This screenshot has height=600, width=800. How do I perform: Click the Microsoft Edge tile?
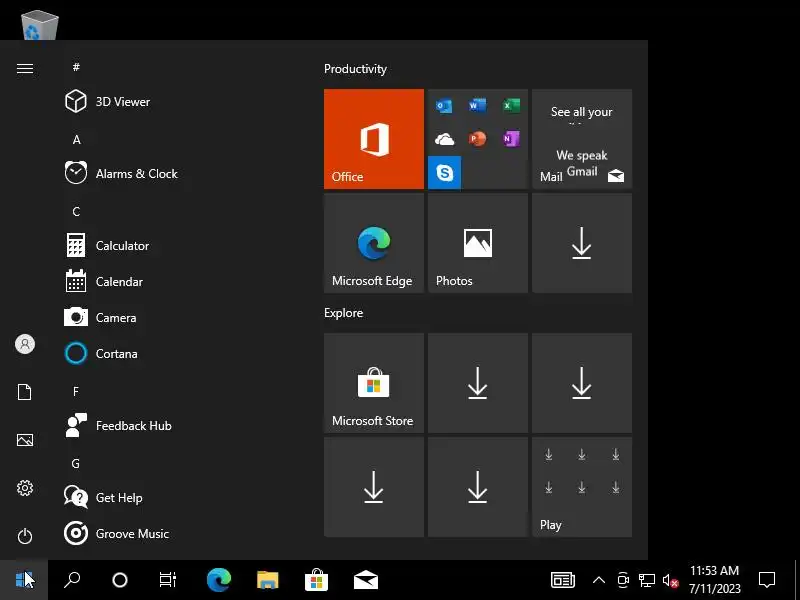pos(373,243)
